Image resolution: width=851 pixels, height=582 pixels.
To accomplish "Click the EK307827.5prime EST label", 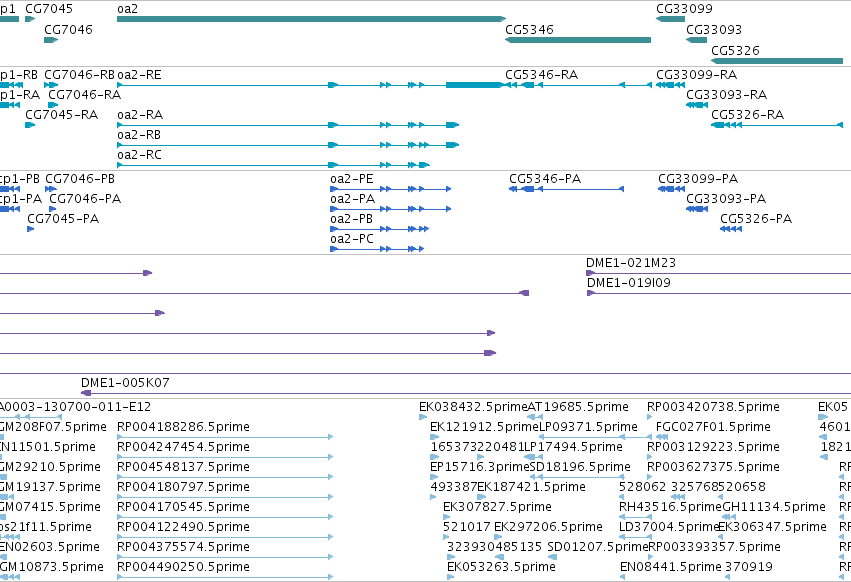I will coord(497,507).
